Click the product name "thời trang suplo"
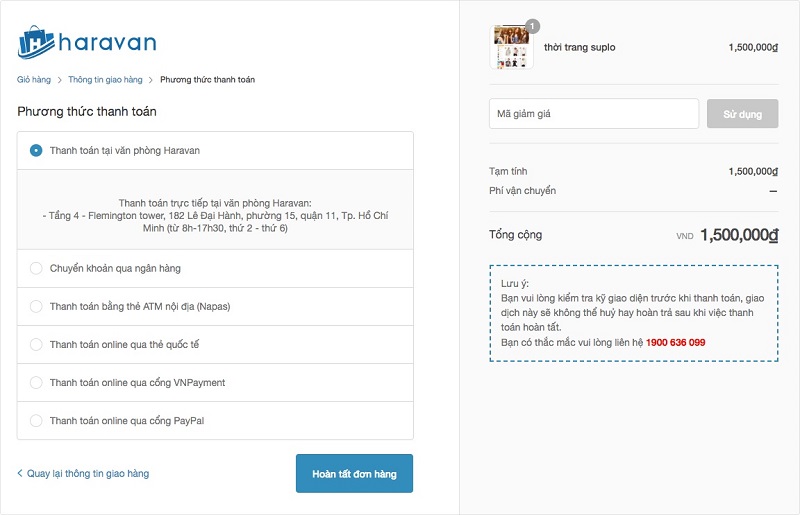Viewport: 800px width, 515px height. [x=579, y=47]
